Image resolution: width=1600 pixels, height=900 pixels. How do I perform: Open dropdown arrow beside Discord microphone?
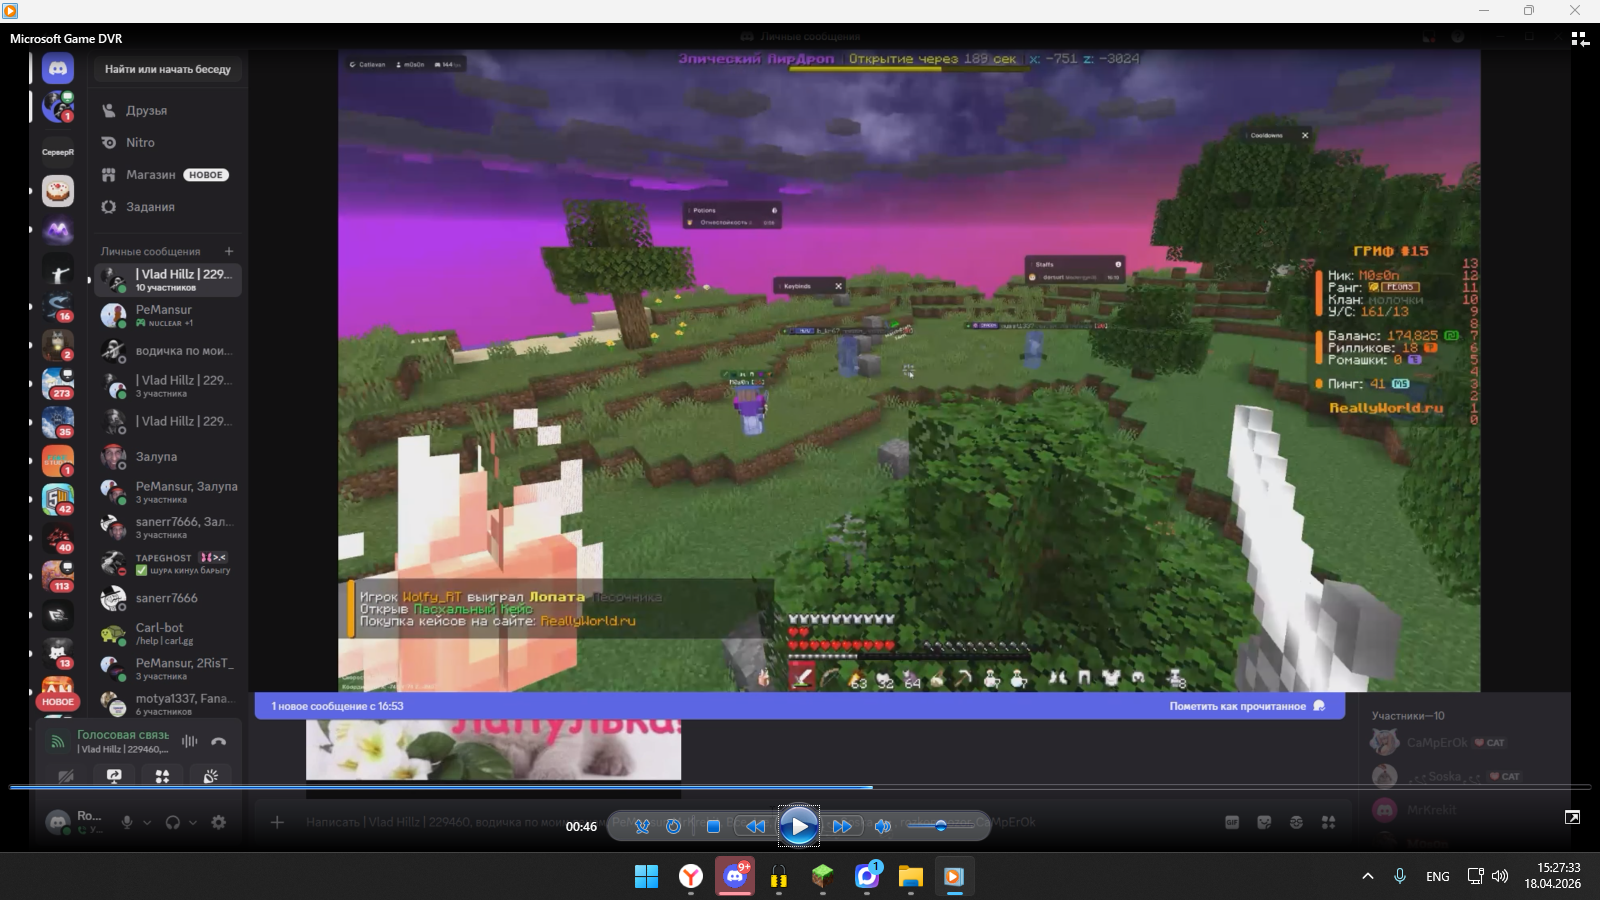pos(147,823)
